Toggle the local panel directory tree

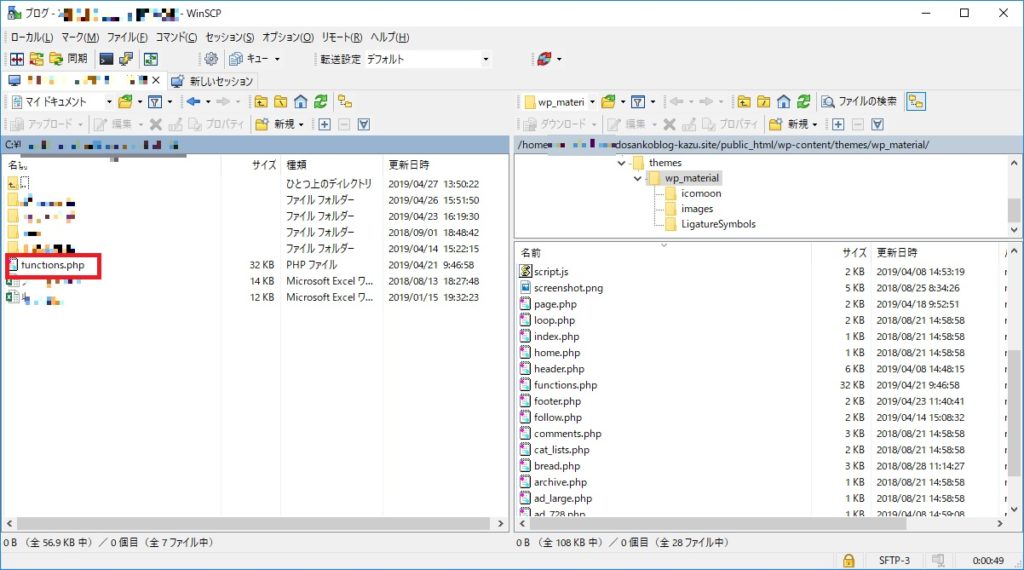pos(345,102)
